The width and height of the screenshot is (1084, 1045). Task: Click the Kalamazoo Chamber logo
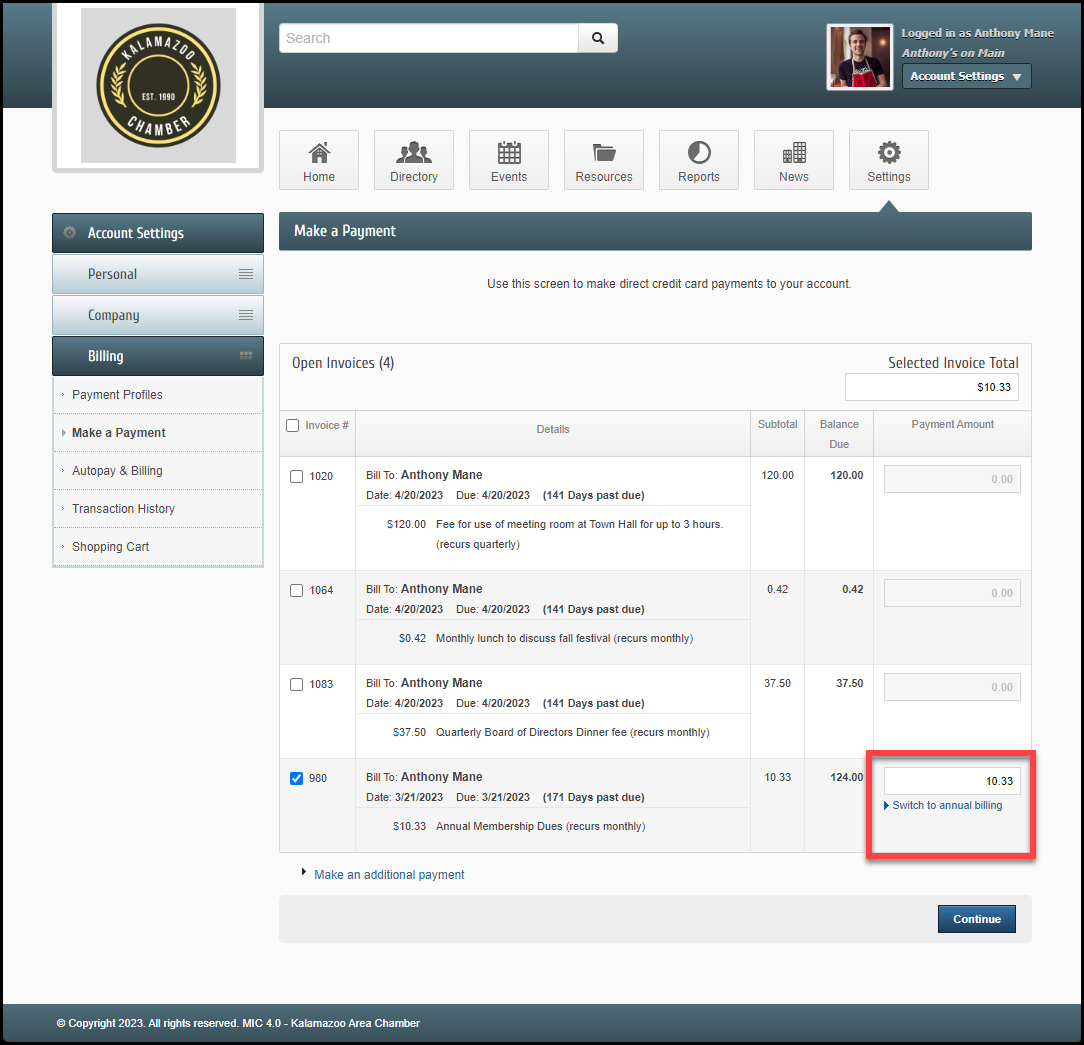pyautogui.click(x=158, y=85)
